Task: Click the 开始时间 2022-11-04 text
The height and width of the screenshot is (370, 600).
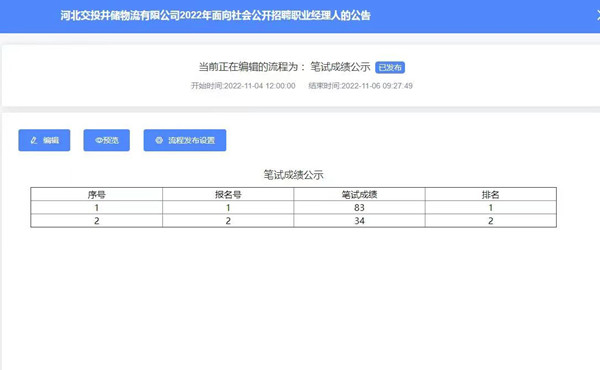Action: (x=243, y=86)
